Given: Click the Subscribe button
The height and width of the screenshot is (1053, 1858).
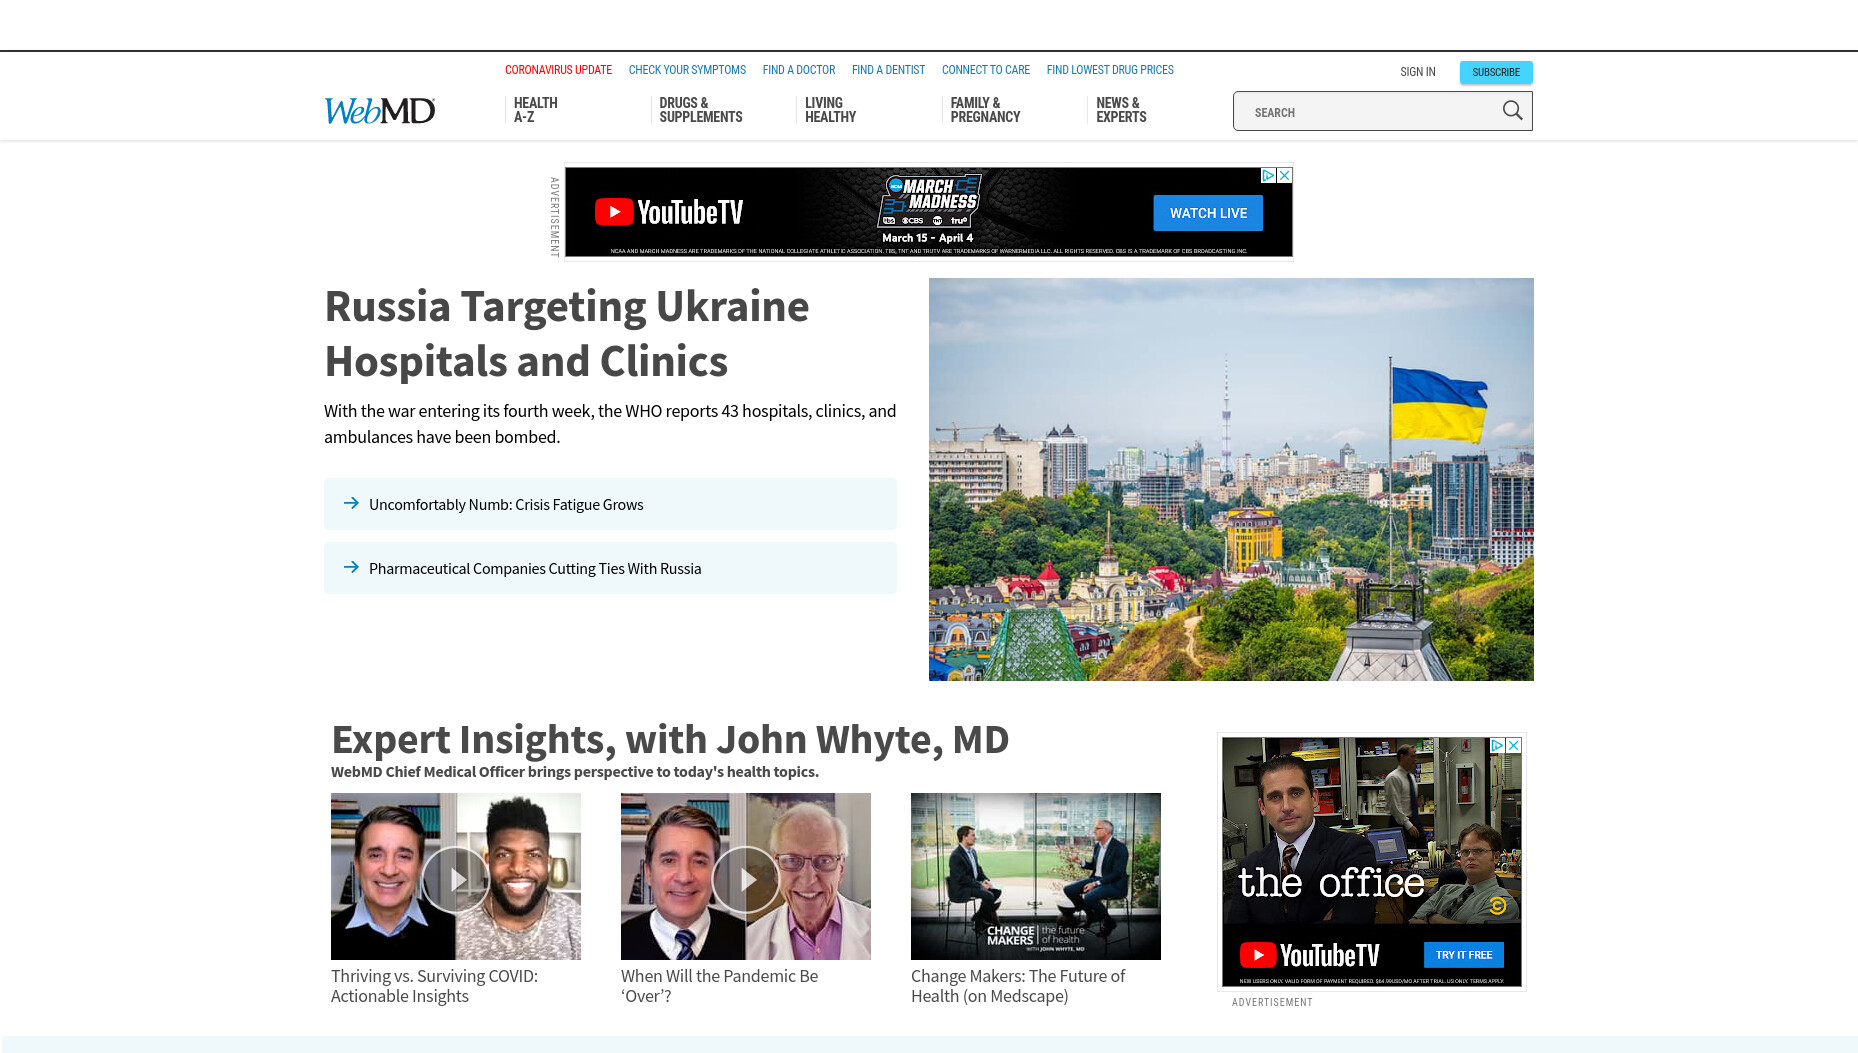Looking at the screenshot, I should coord(1496,72).
